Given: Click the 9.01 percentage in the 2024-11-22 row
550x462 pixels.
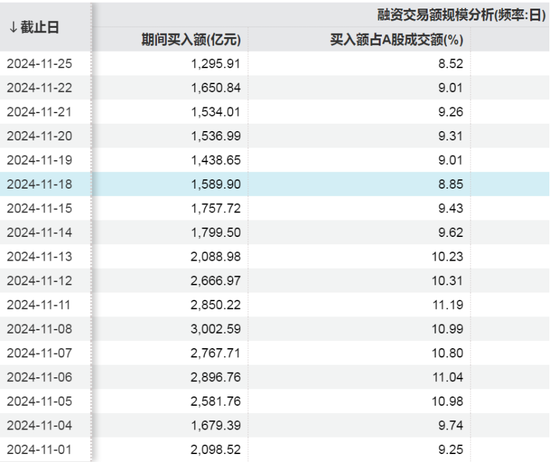Looking at the screenshot, I should pos(451,88).
